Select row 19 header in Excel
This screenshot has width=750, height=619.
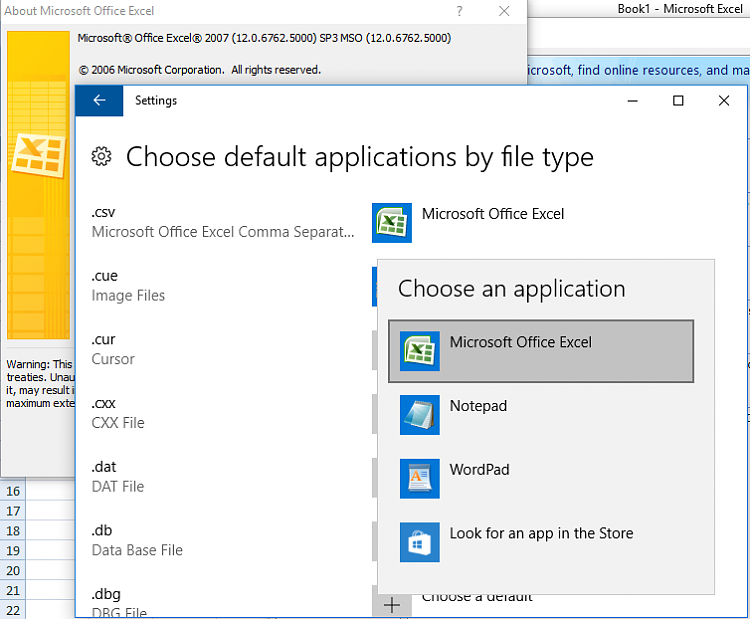[13, 551]
